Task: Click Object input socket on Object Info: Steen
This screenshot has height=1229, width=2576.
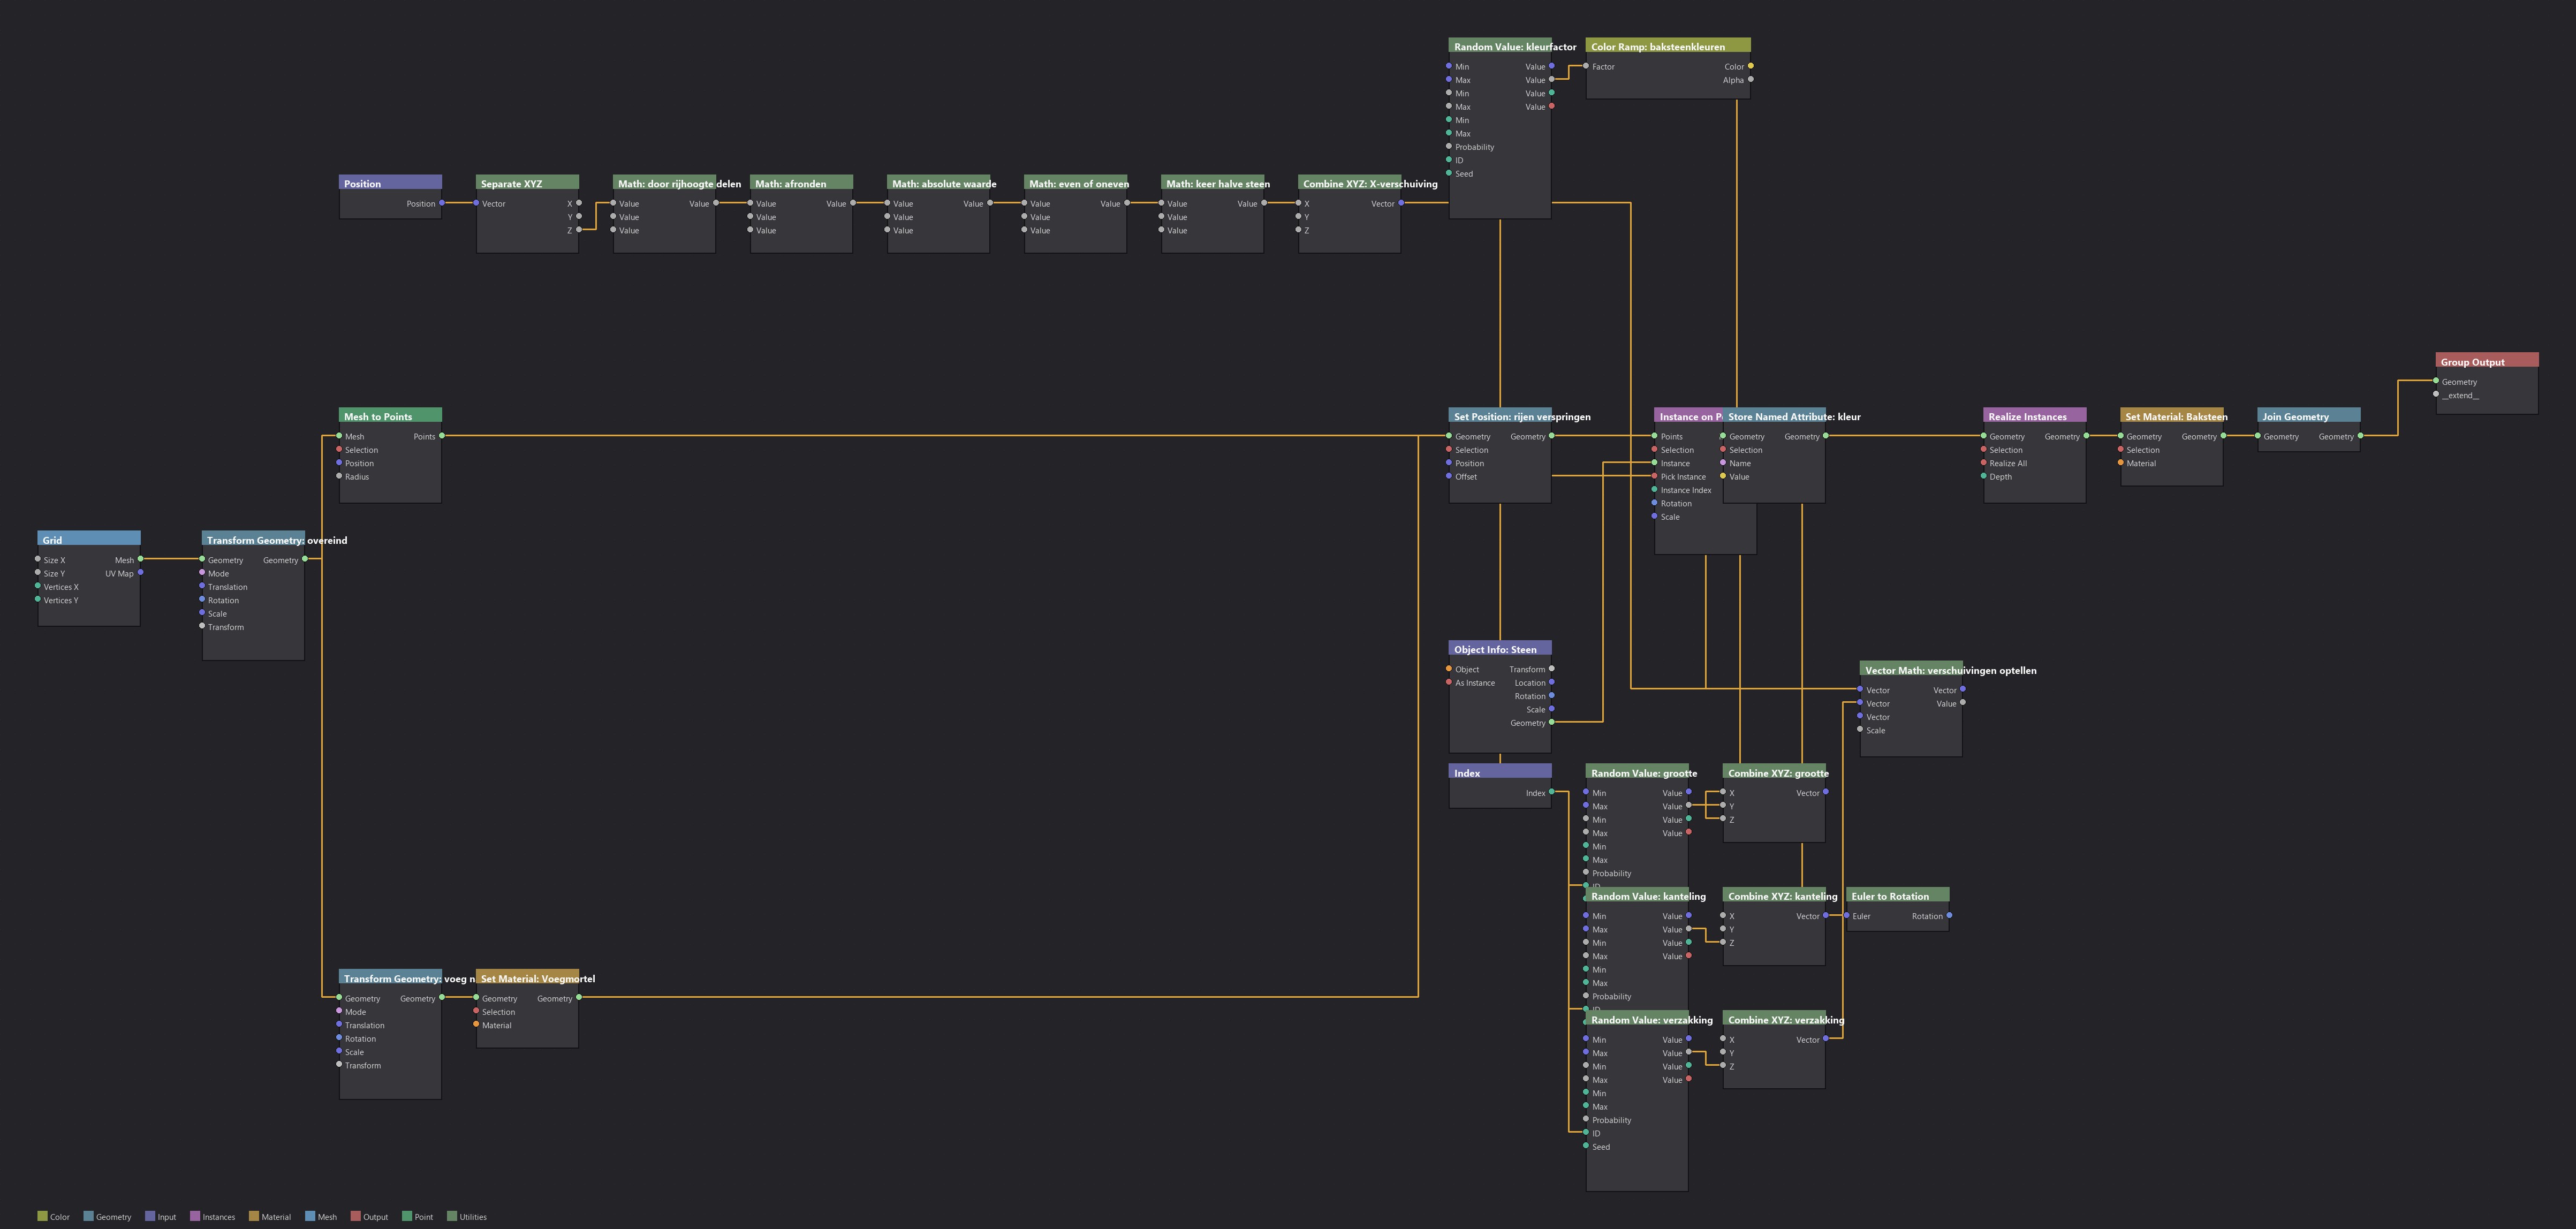Action: (x=1449, y=669)
